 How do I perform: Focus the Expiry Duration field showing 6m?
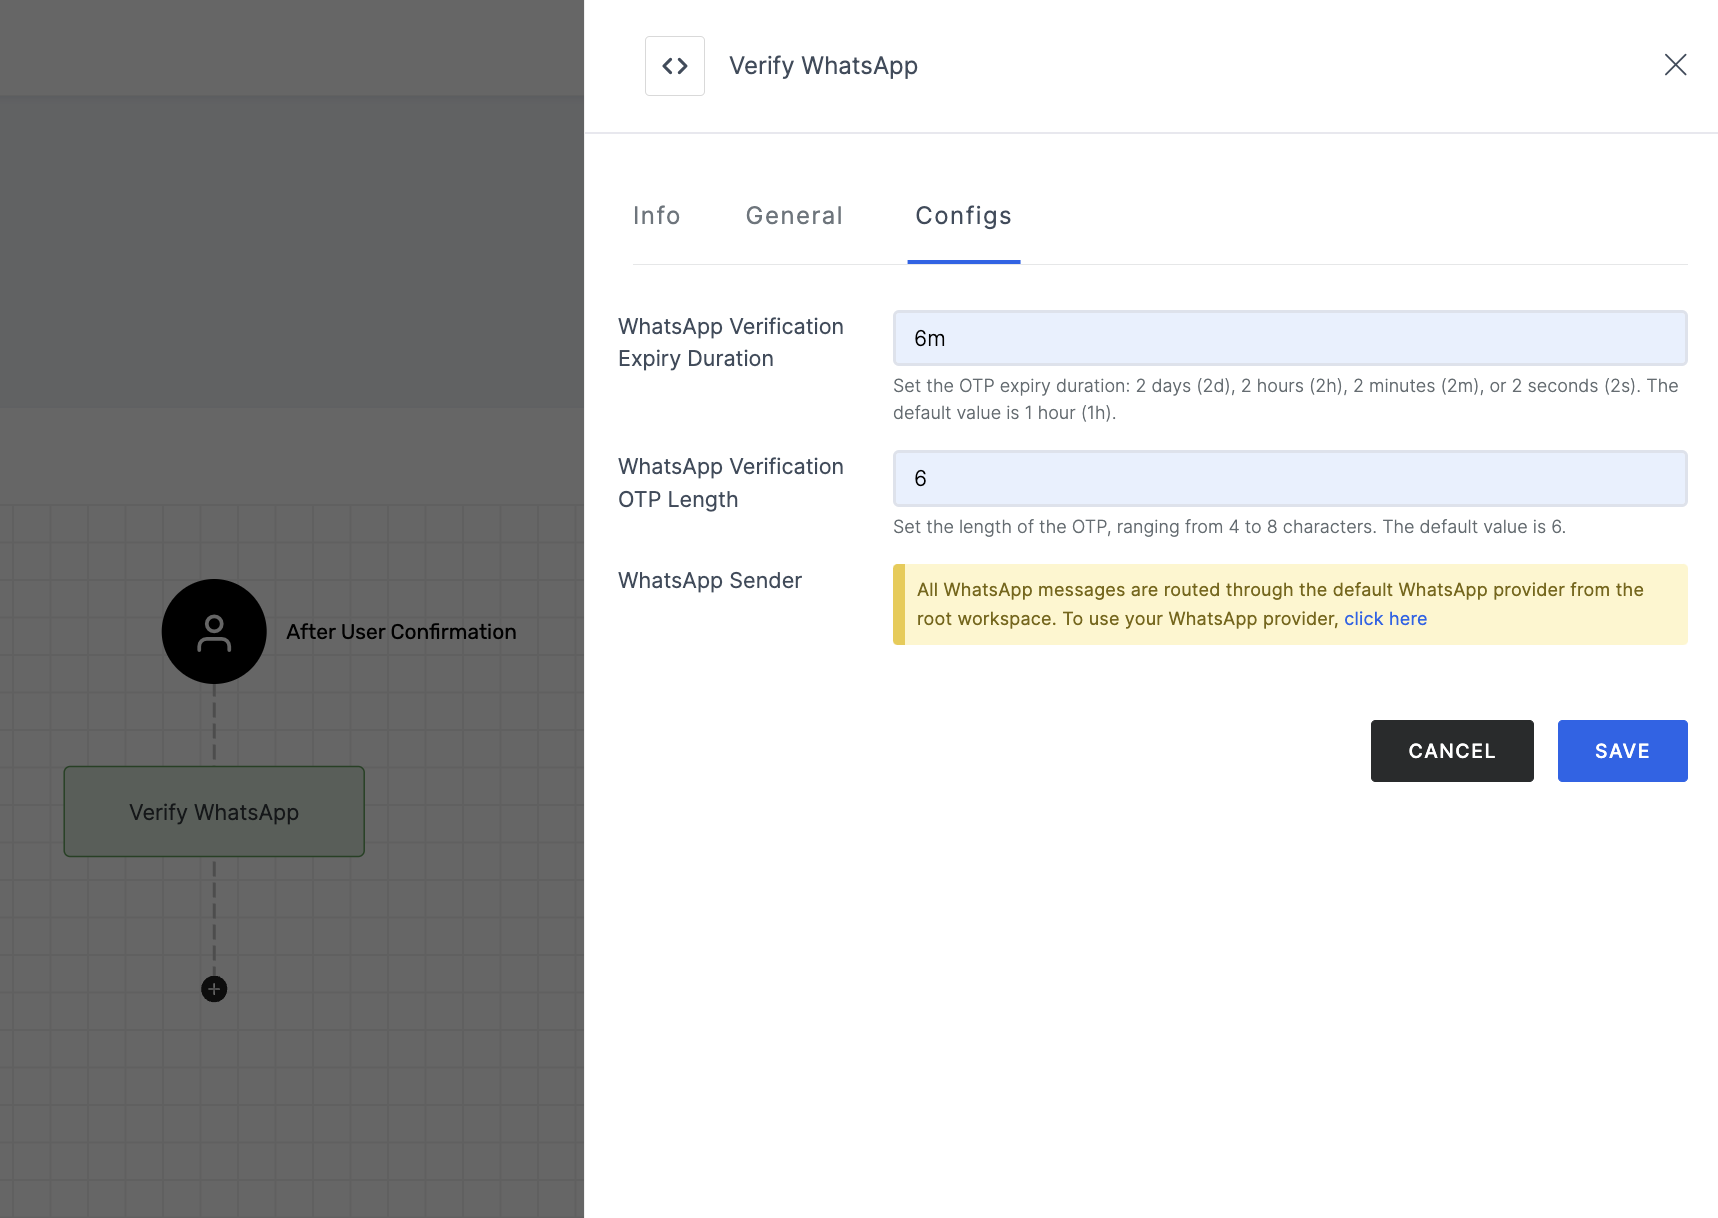[x=1290, y=338]
